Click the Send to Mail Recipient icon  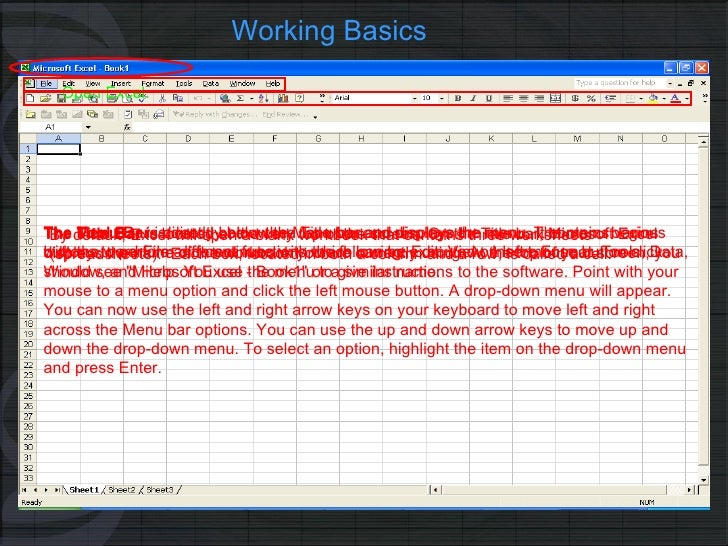point(159,114)
